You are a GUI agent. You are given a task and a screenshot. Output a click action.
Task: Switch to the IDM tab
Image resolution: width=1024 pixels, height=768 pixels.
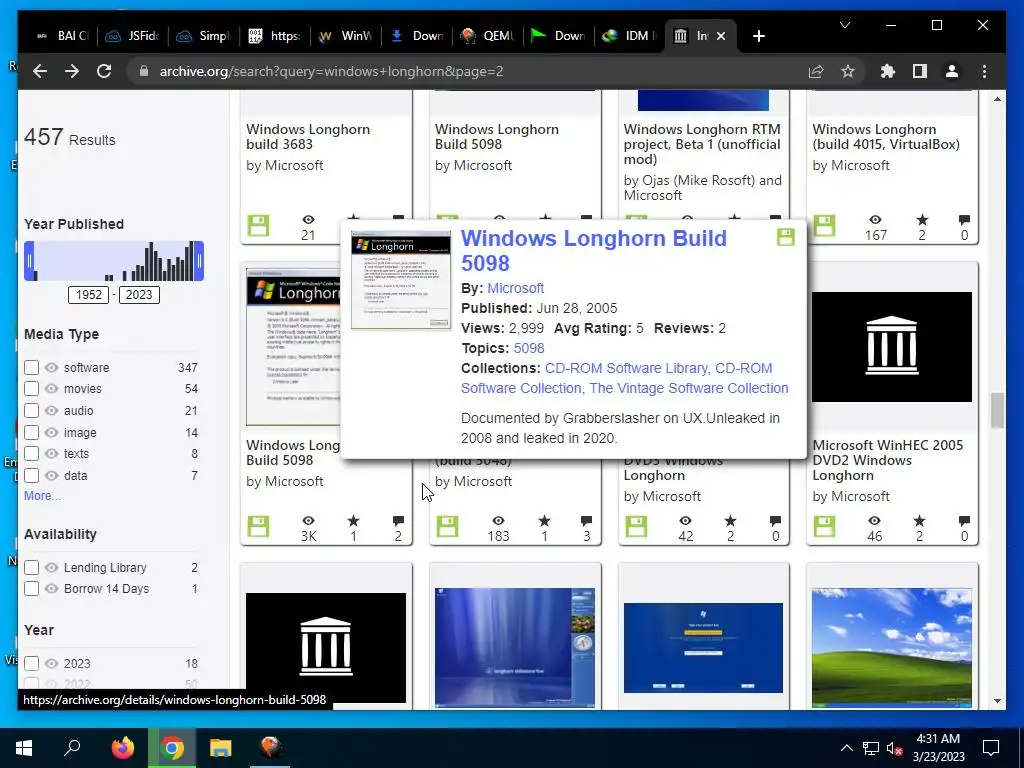point(630,36)
